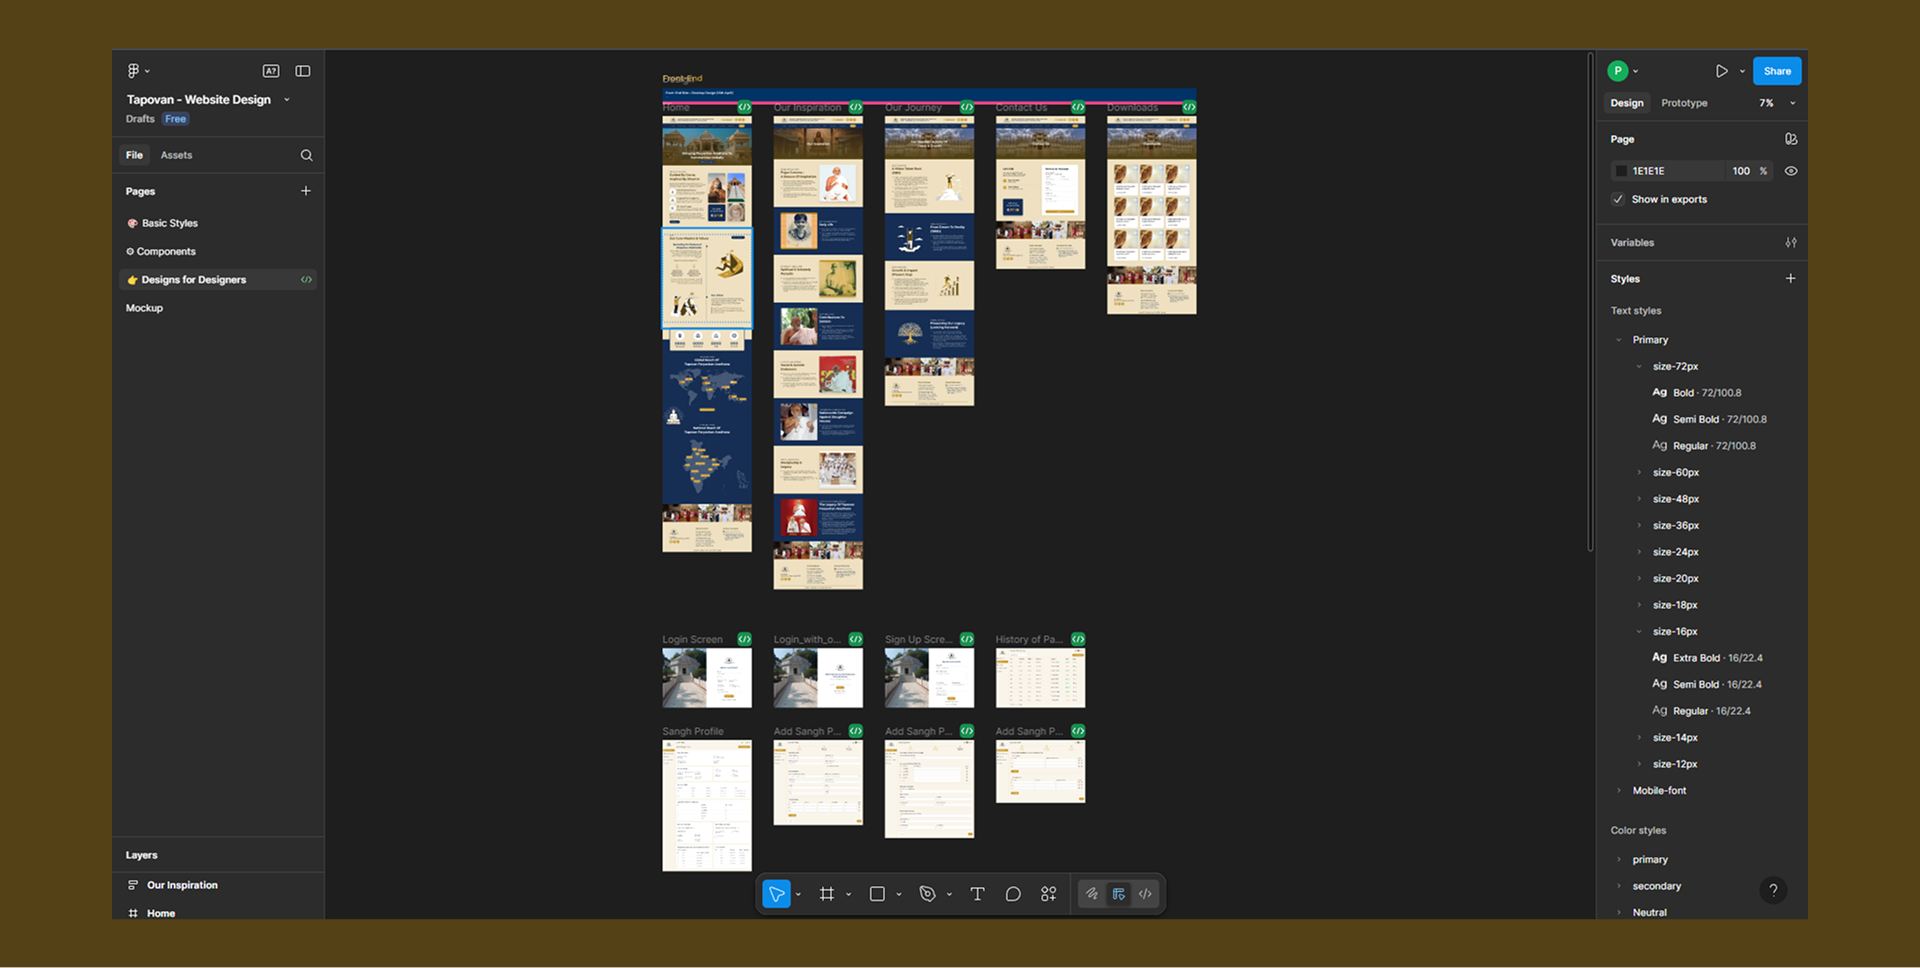This screenshot has height=968, width=1920.
Task: Open the Variables settings via the sliders icon
Action: [1791, 242]
